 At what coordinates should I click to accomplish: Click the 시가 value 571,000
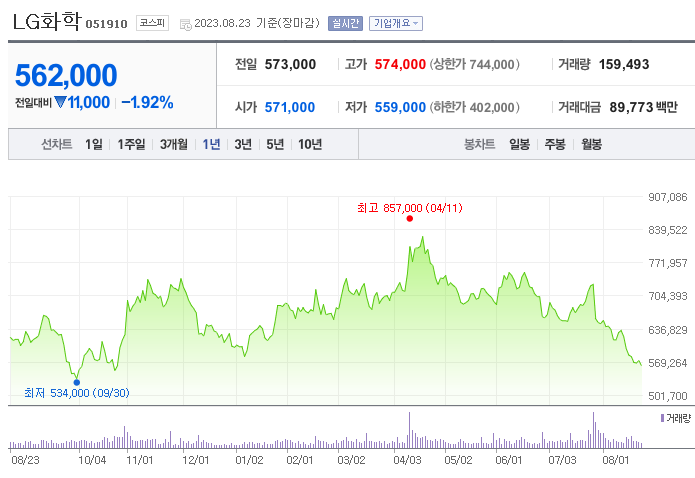(290, 107)
